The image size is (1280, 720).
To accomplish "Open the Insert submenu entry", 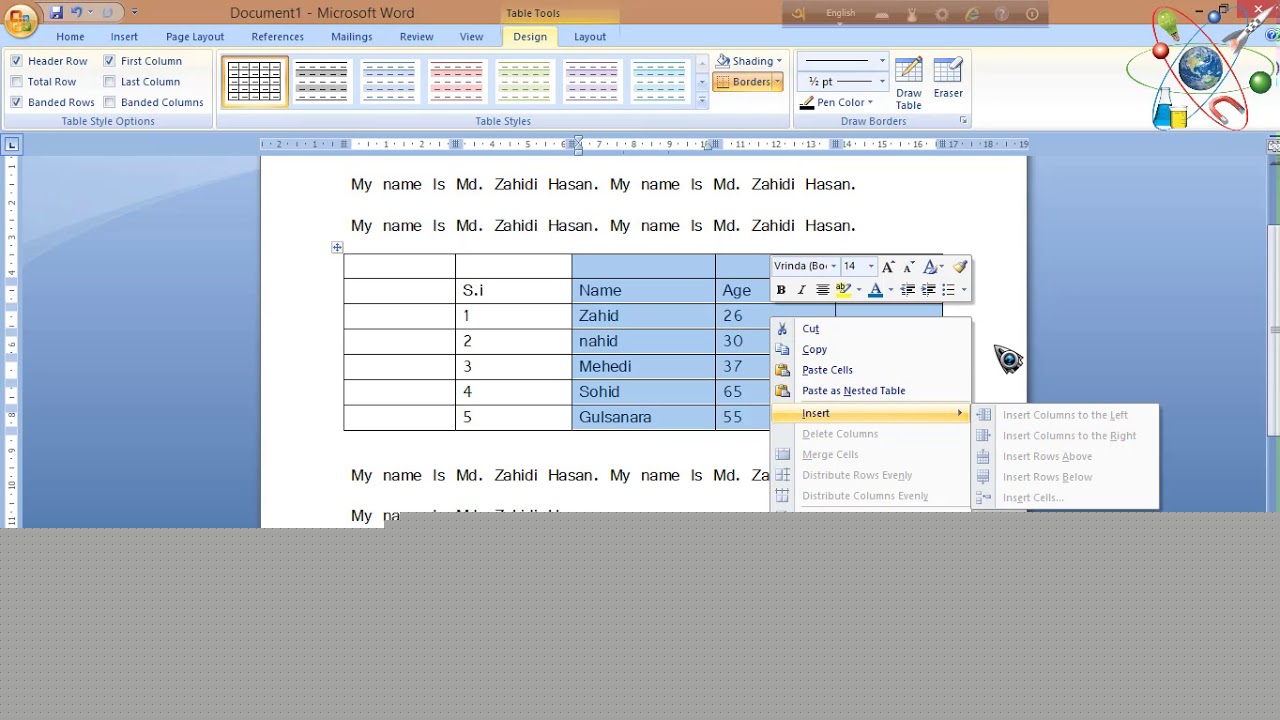I will coord(870,413).
